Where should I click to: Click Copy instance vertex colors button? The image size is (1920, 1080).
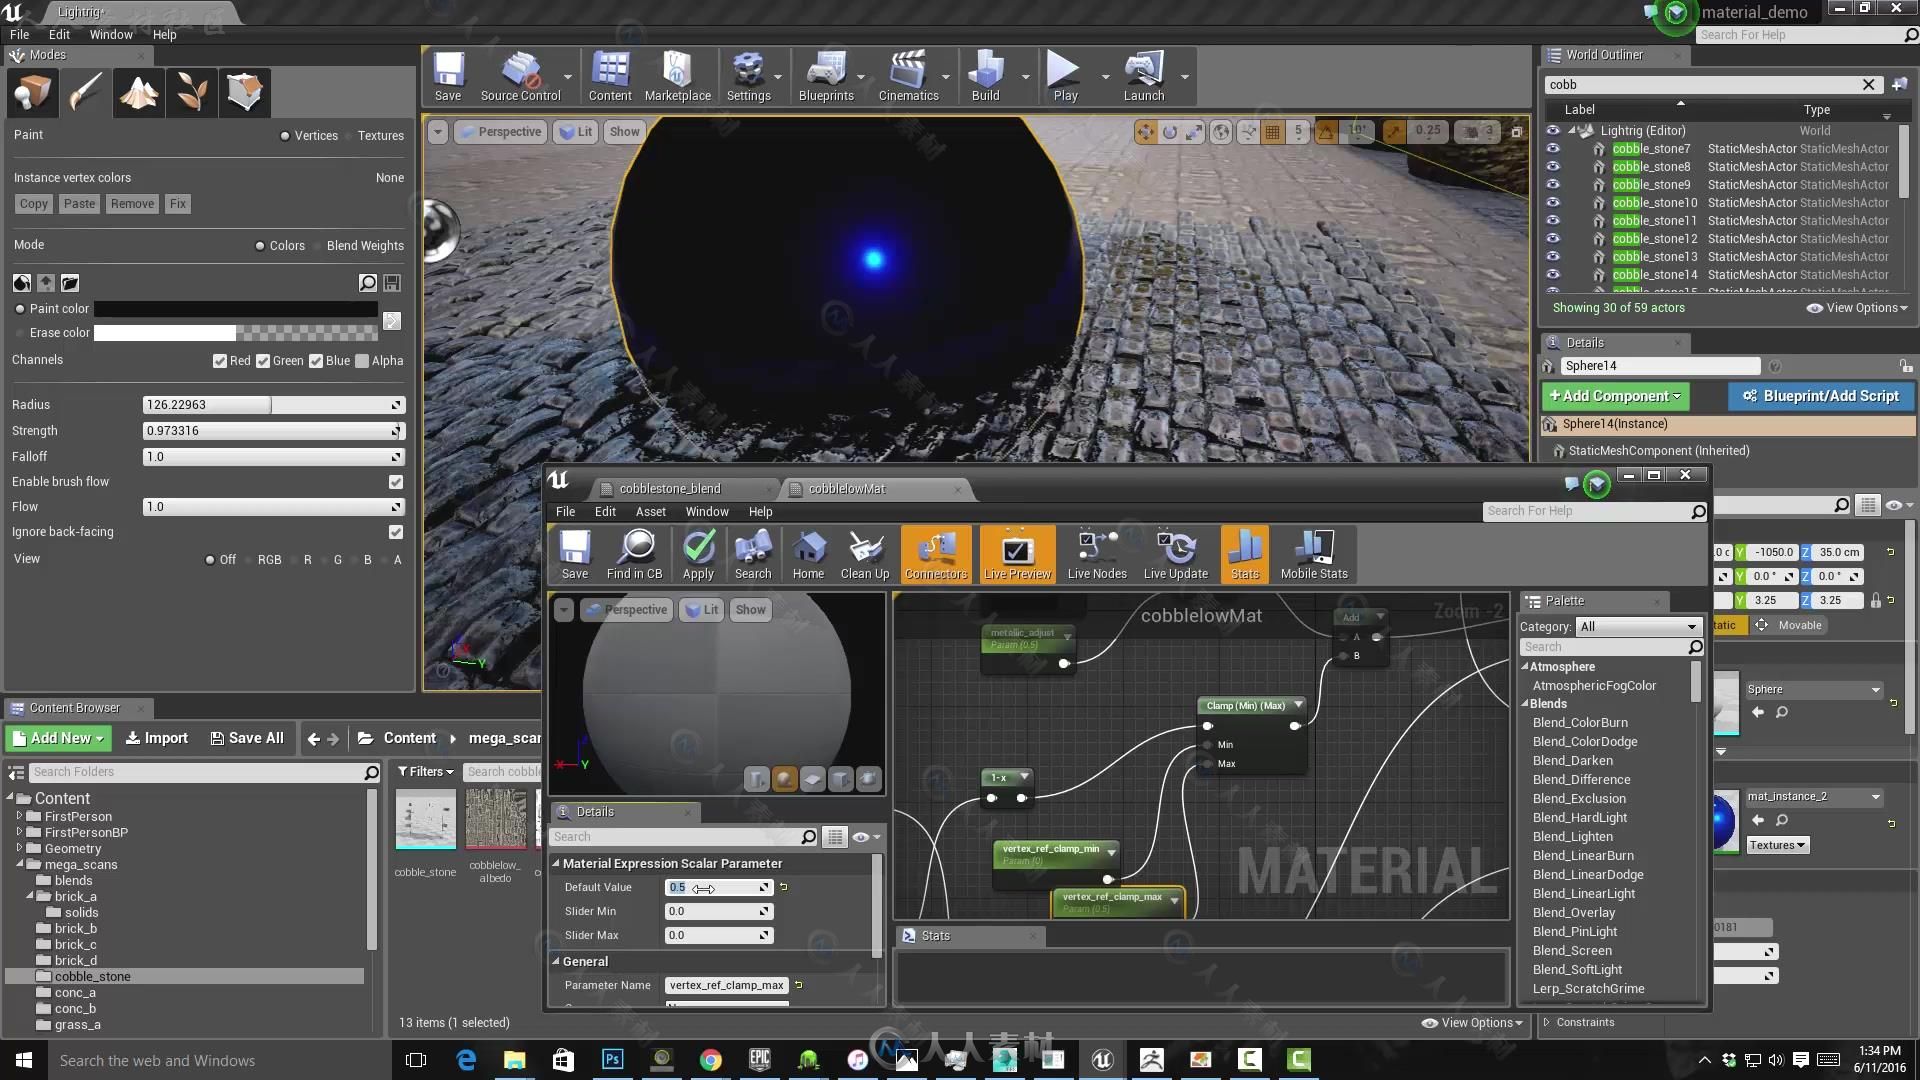34,204
